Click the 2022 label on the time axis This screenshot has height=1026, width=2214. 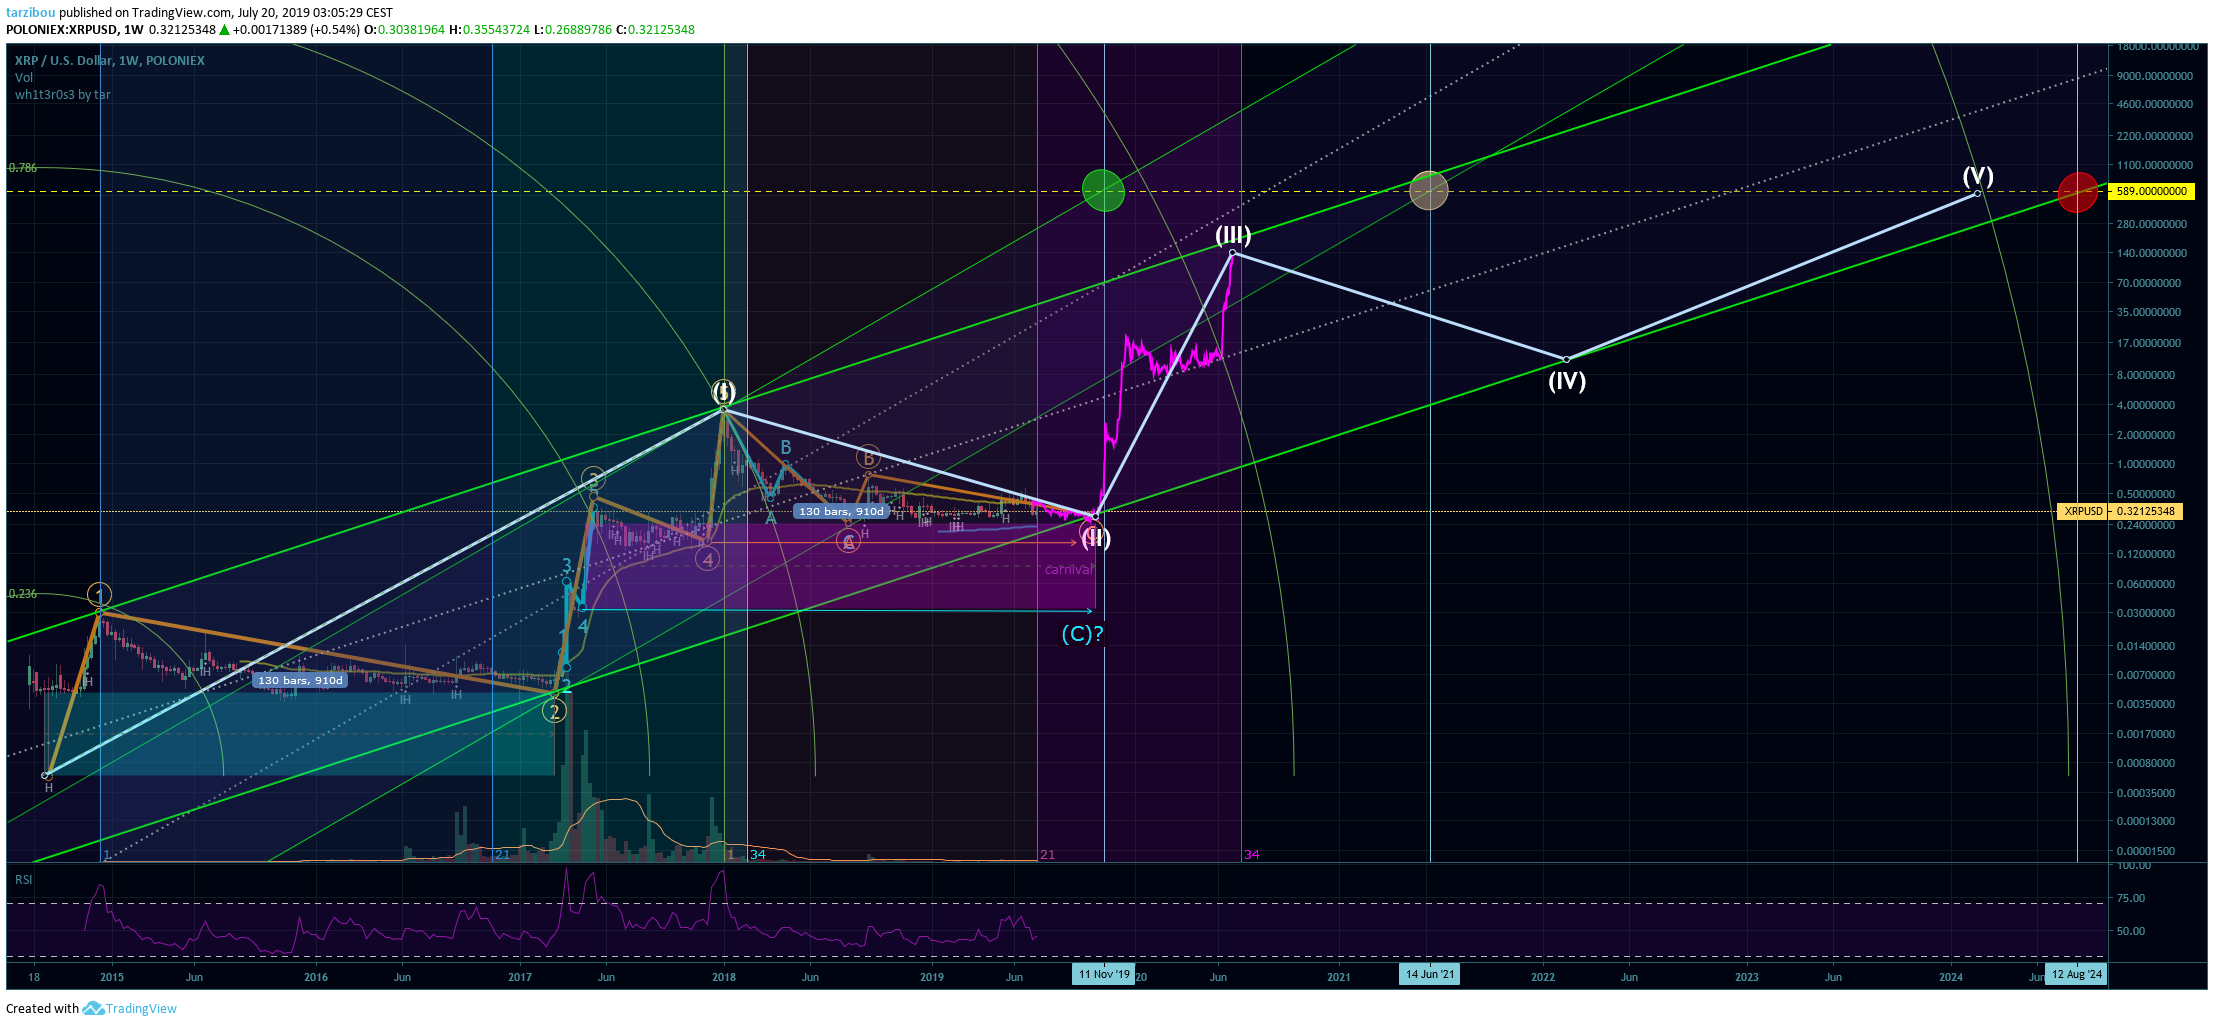pyautogui.click(x=1543, y=977)
